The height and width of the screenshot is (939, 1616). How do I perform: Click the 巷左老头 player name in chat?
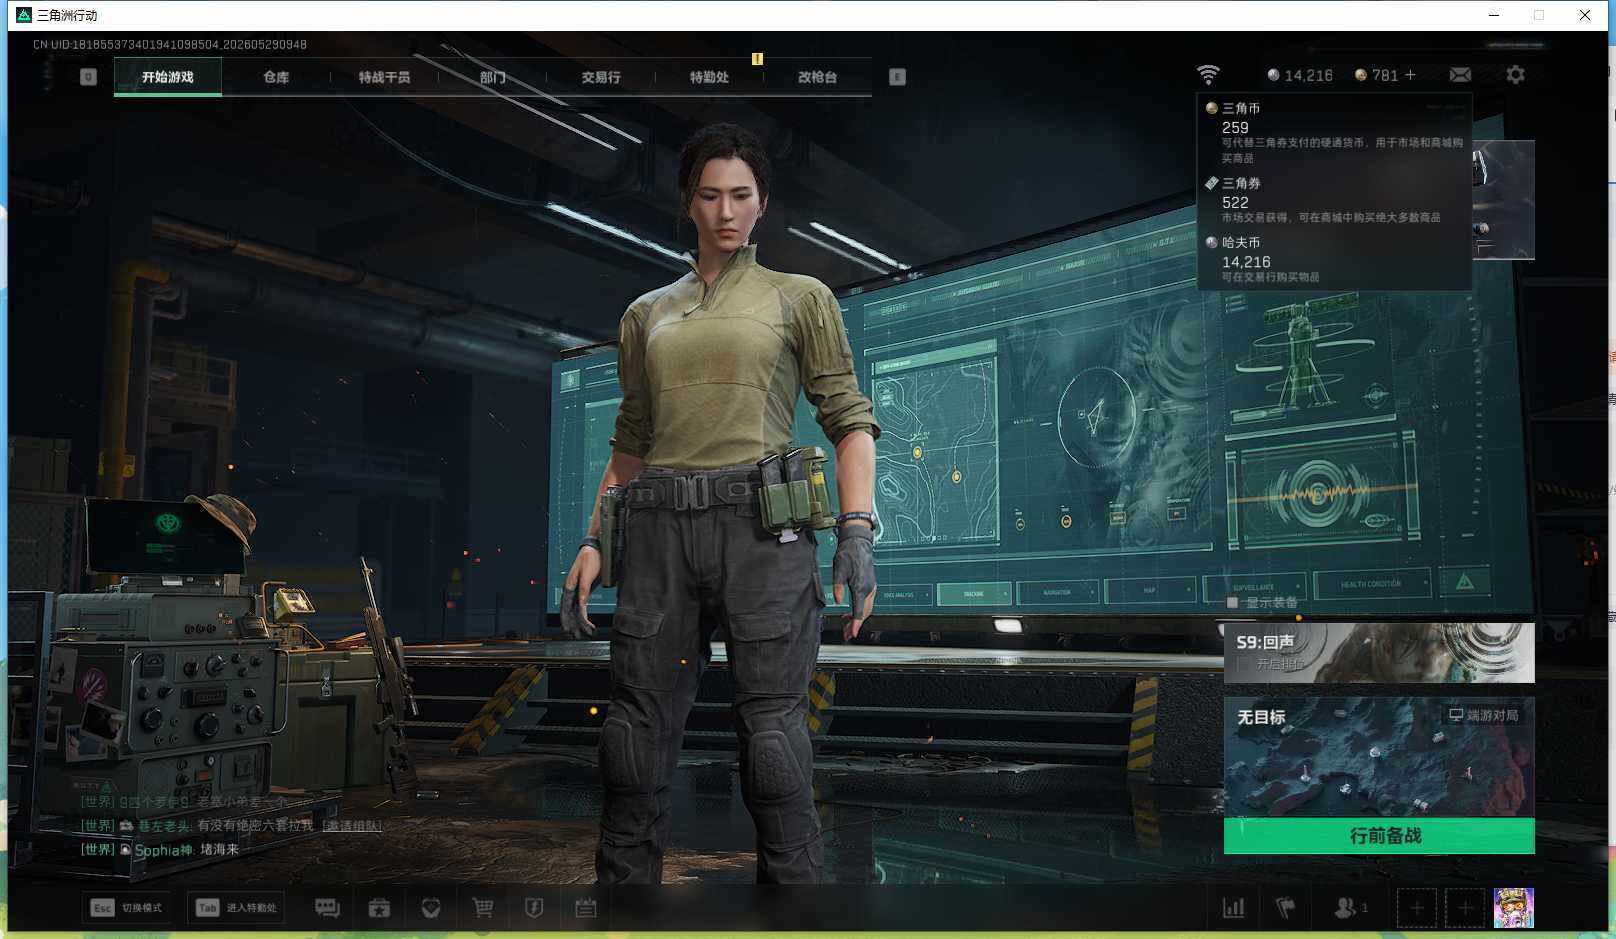pos(164,826)
